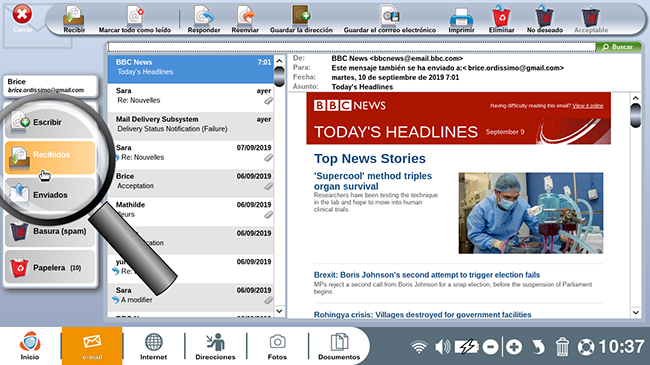This screenshot has height=365, width=650.
Task: Click the trash bin tray icon
Action: click(562, 347)
